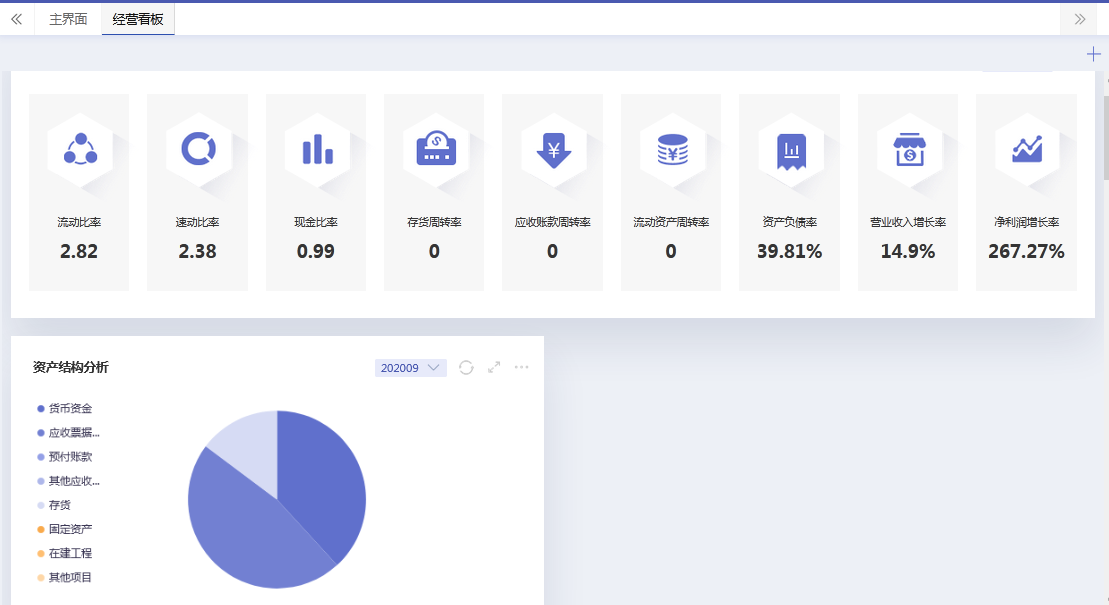Open the 202009 period dropdown
1109x605 pixels.
[410, 368]
